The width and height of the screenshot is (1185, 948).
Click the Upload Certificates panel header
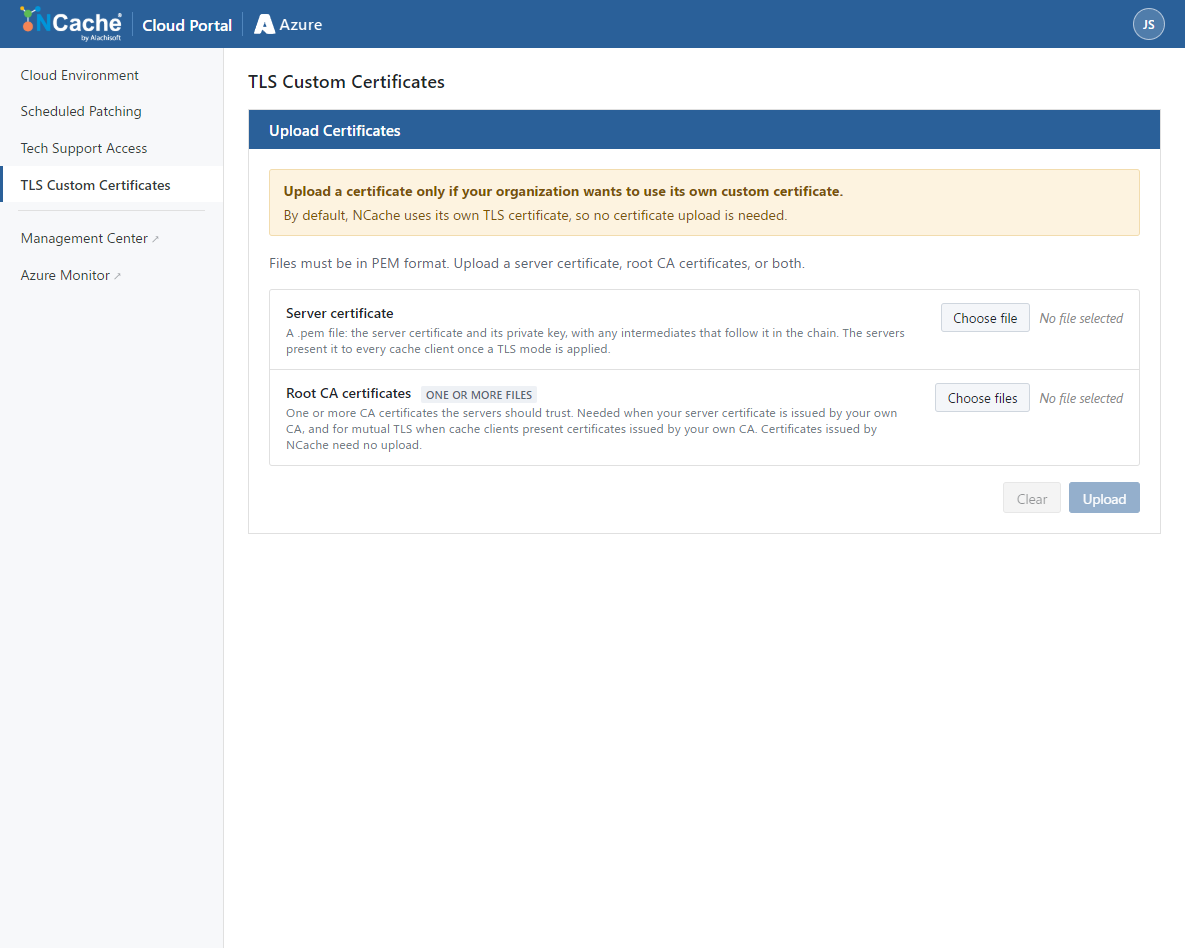704,130
